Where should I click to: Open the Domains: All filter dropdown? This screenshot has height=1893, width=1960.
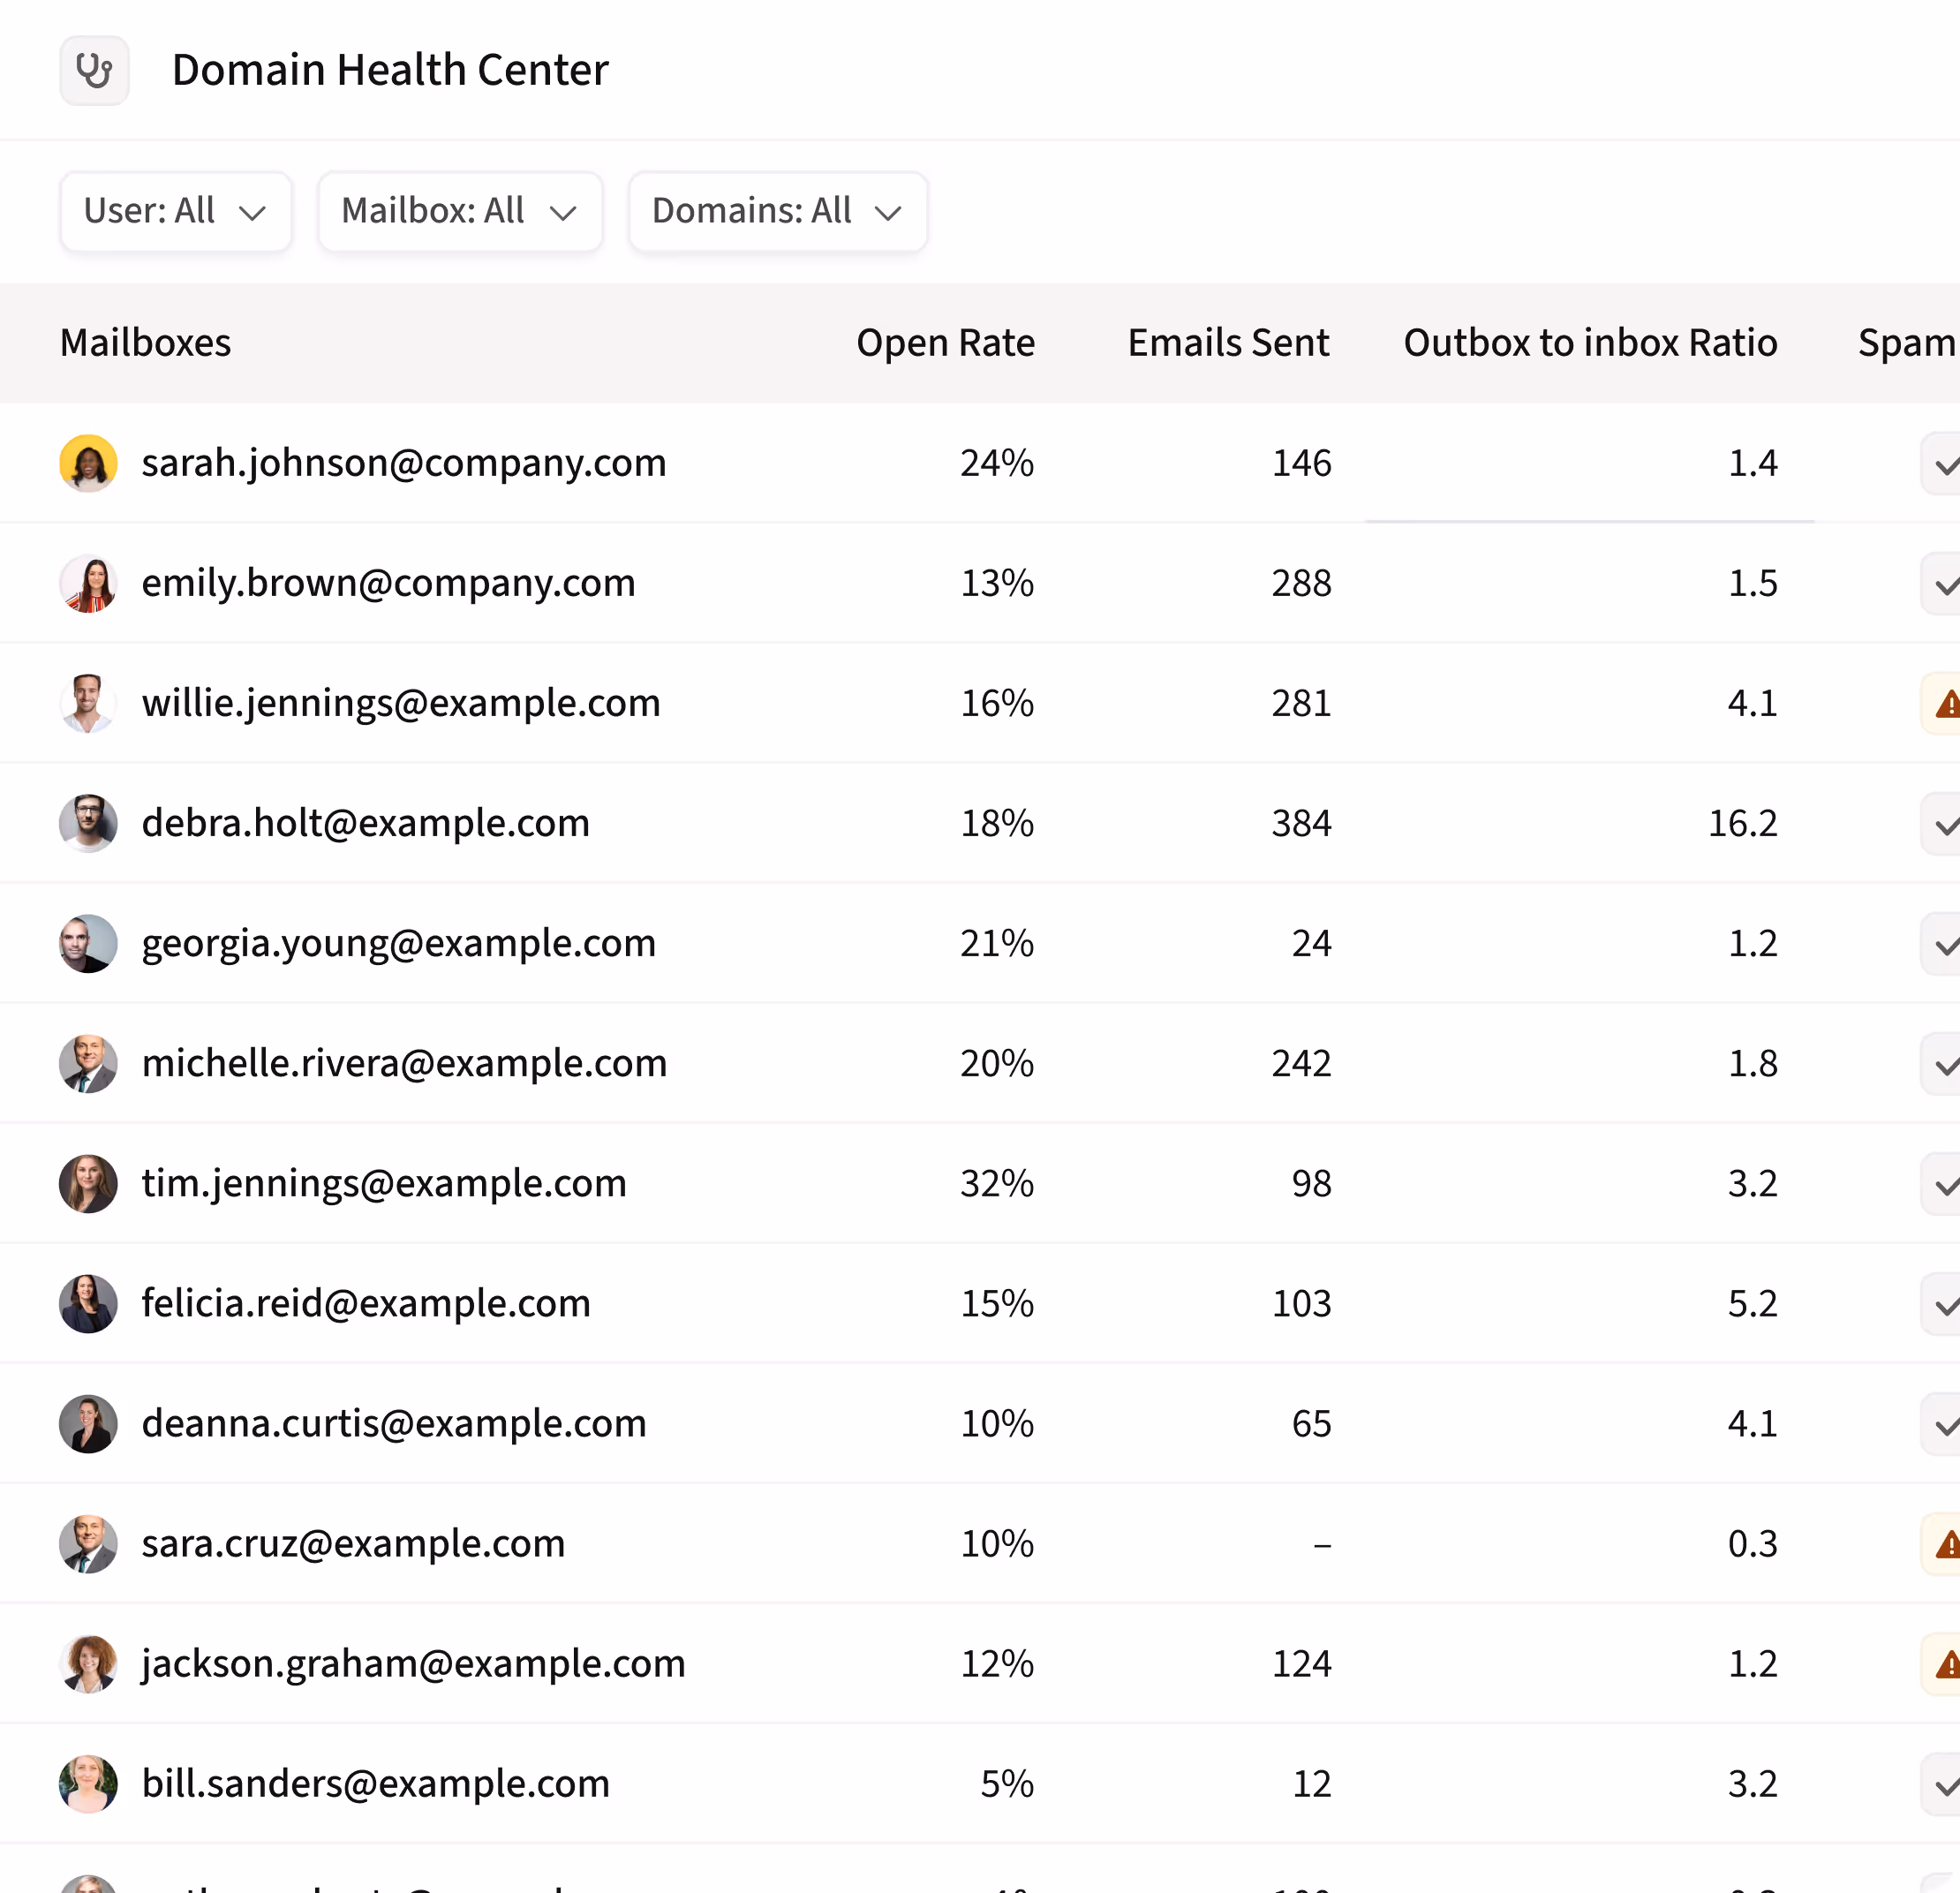coord(777,211)
